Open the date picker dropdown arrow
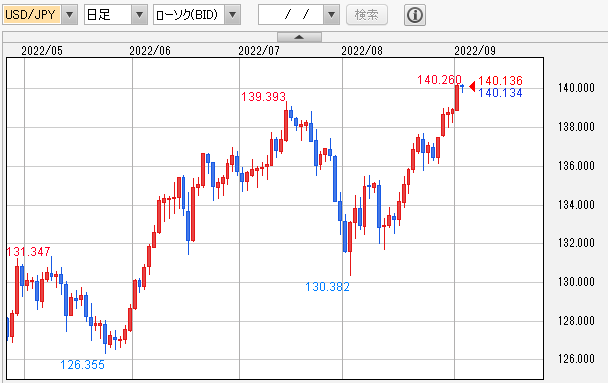The width and height of the screenshot is (608, 383). [332, 15]
